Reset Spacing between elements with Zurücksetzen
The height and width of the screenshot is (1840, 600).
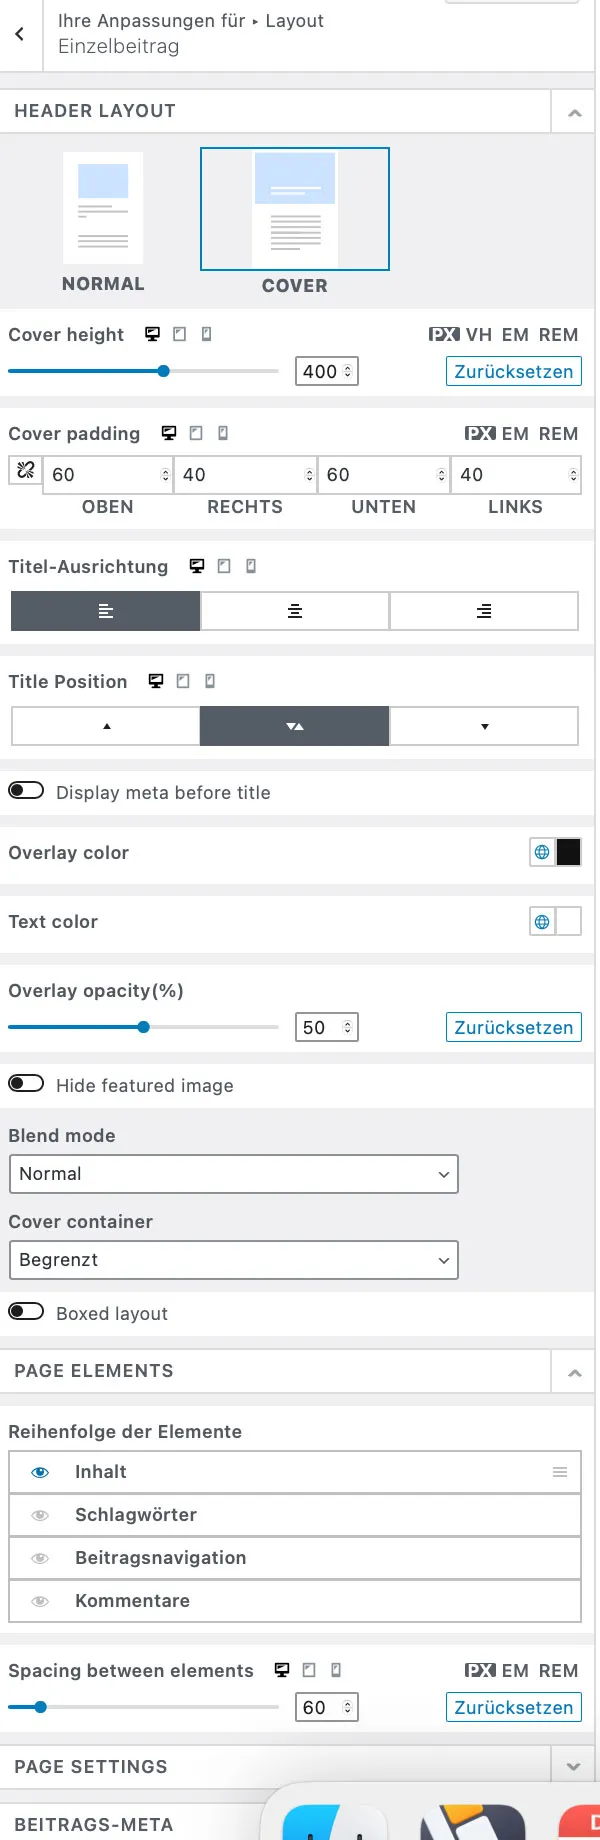coord(514,1708)
